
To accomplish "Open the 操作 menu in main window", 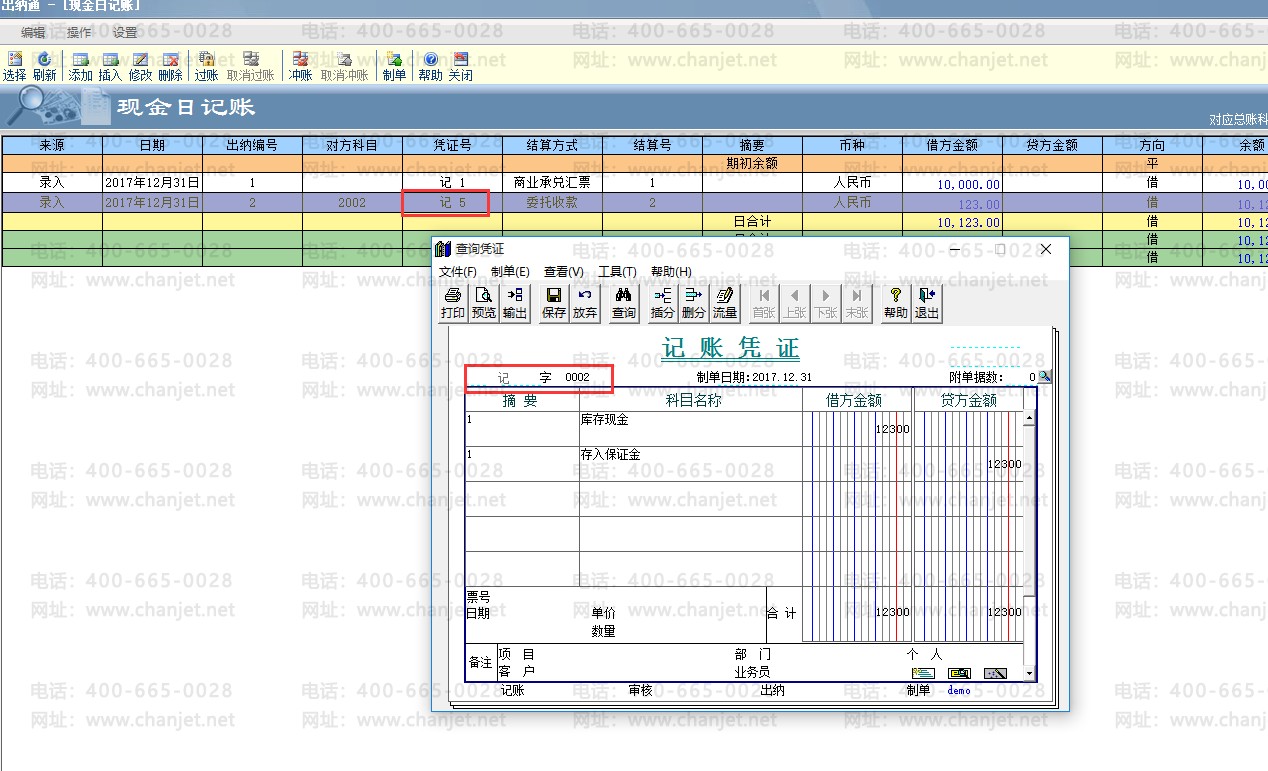I will point(79,32).
